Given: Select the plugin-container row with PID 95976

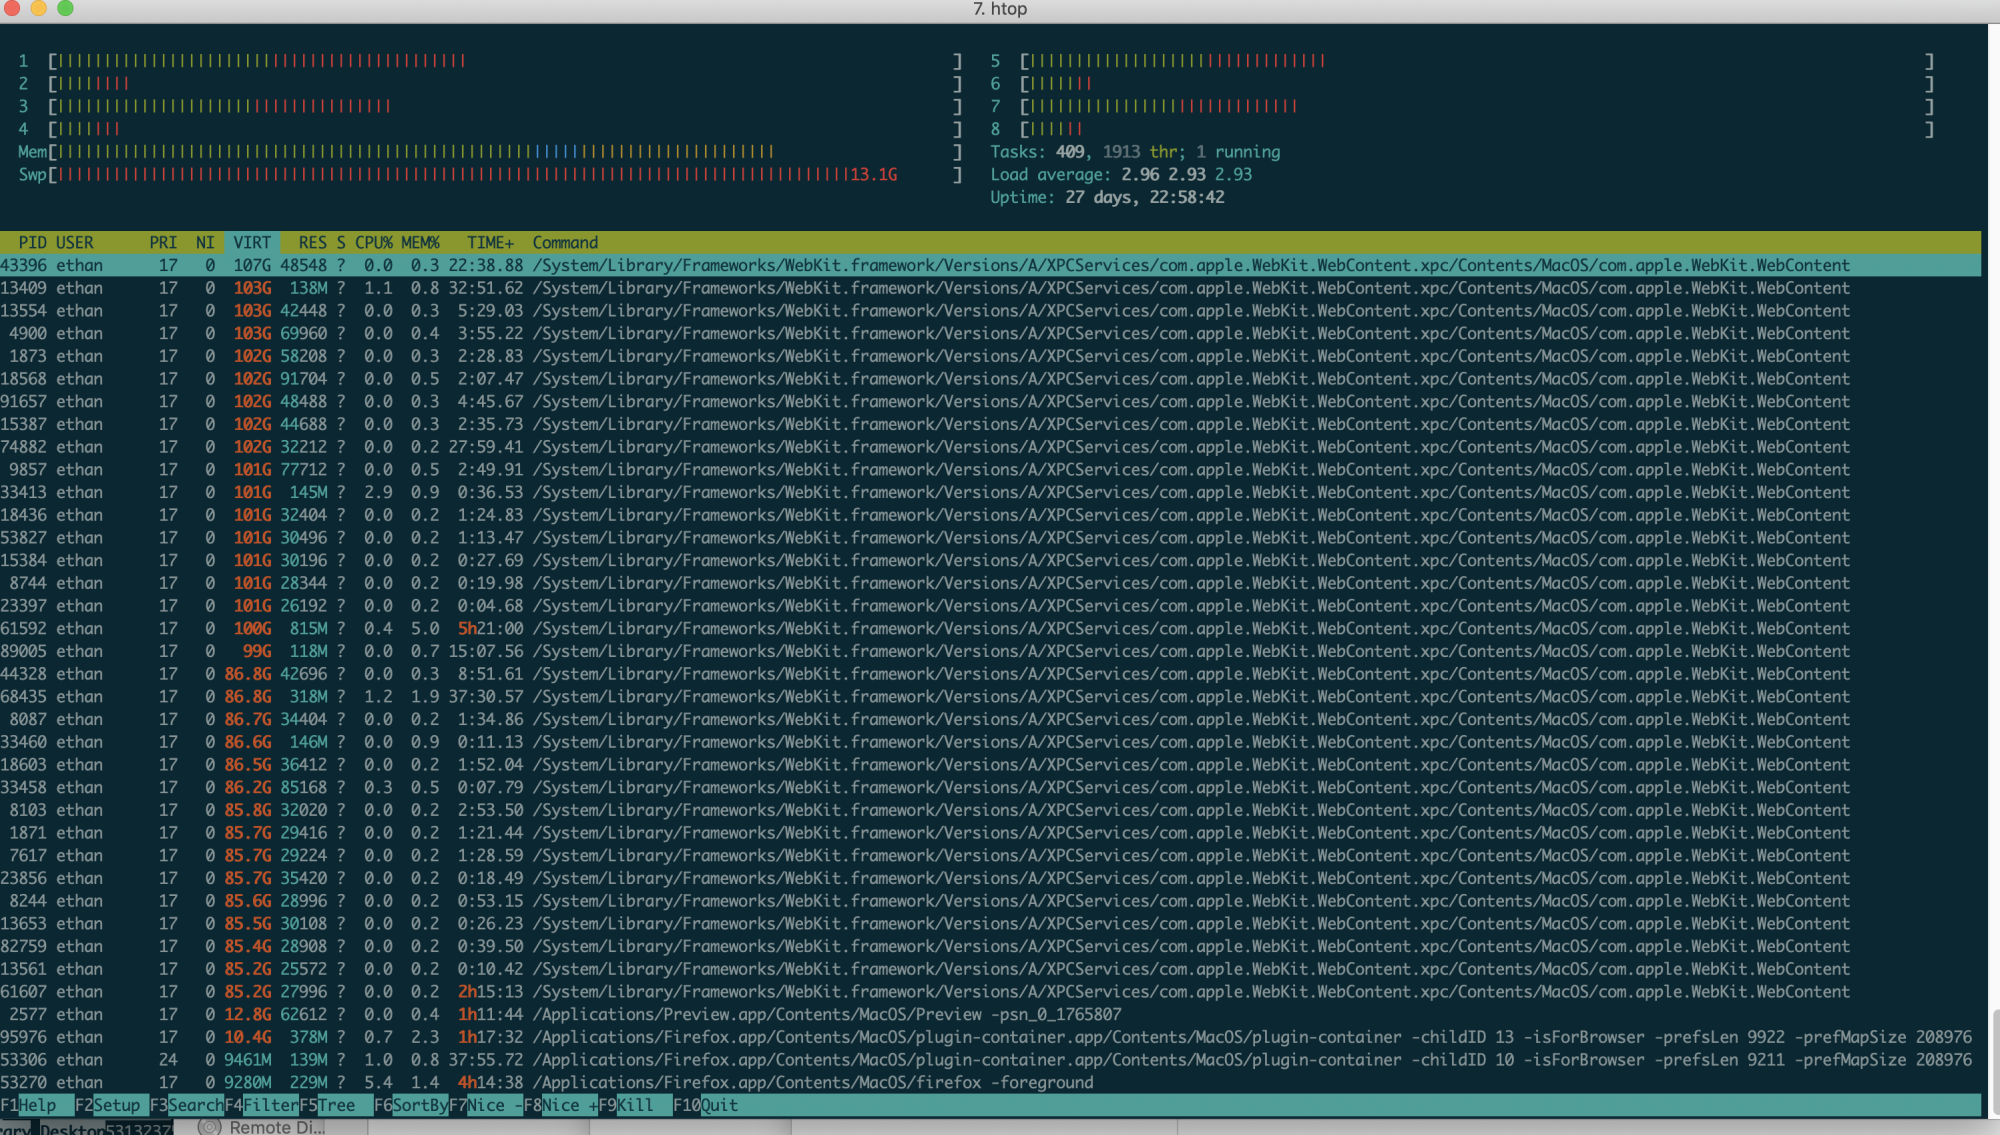Looking at the screenshot, I should tap(990, 1037).
